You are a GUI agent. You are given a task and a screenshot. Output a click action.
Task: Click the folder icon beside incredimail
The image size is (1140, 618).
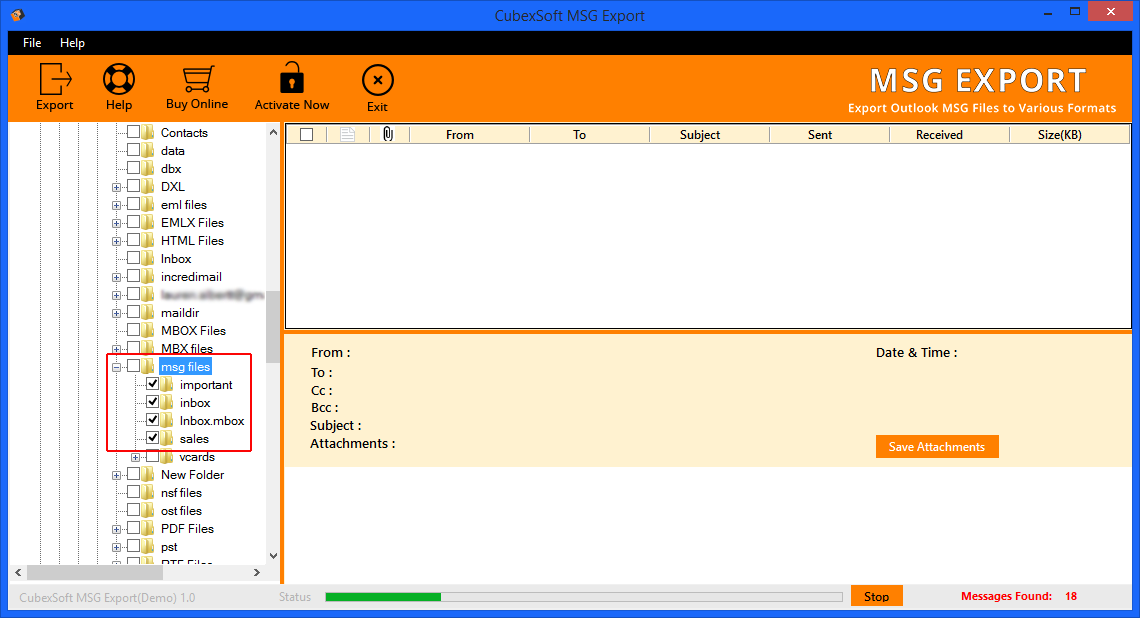(148, 276)
